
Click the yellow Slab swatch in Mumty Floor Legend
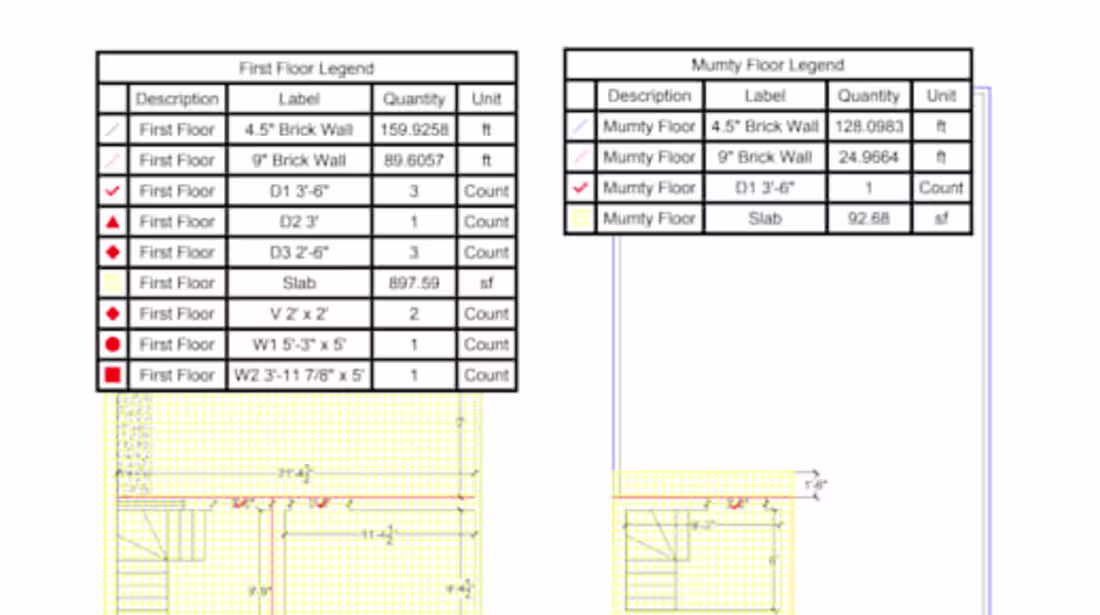pyautogui.click(x=580, y=219)
